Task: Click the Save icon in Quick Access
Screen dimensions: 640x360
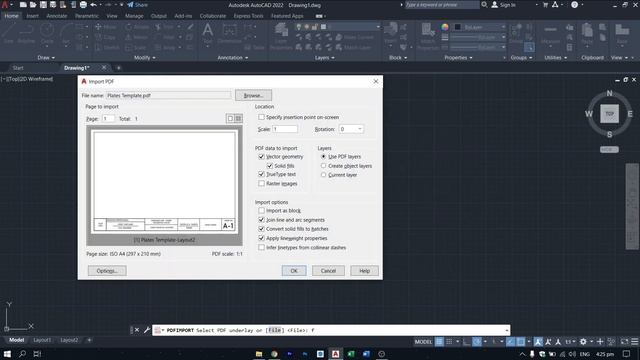Action: 43,5
